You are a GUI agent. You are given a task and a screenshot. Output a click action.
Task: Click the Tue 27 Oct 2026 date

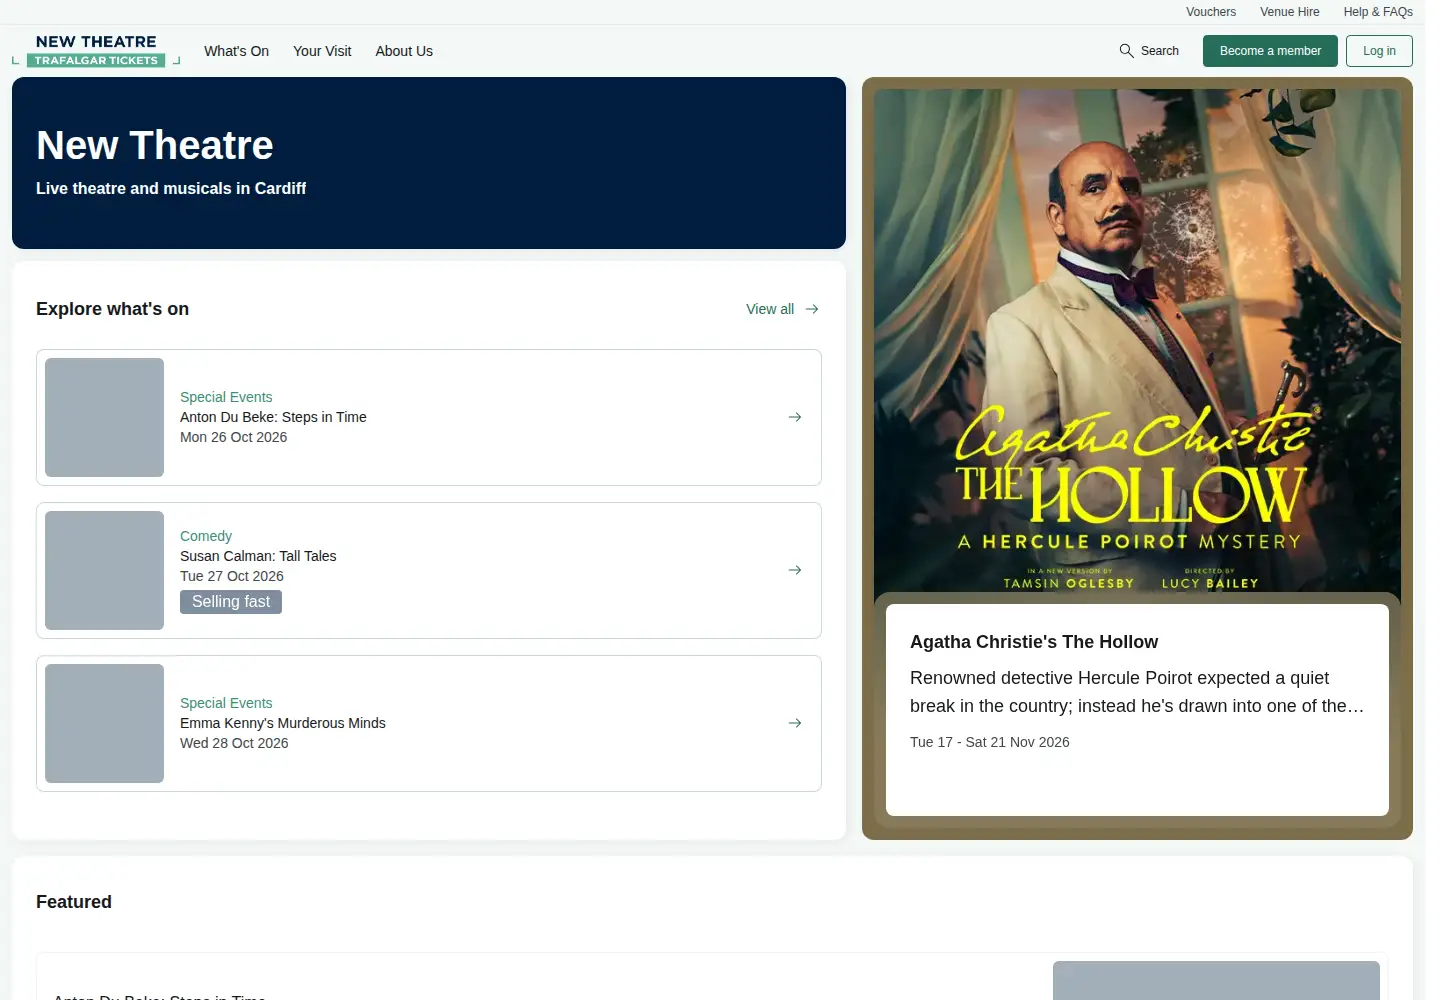pyautogui.click(x=232, y=576)
